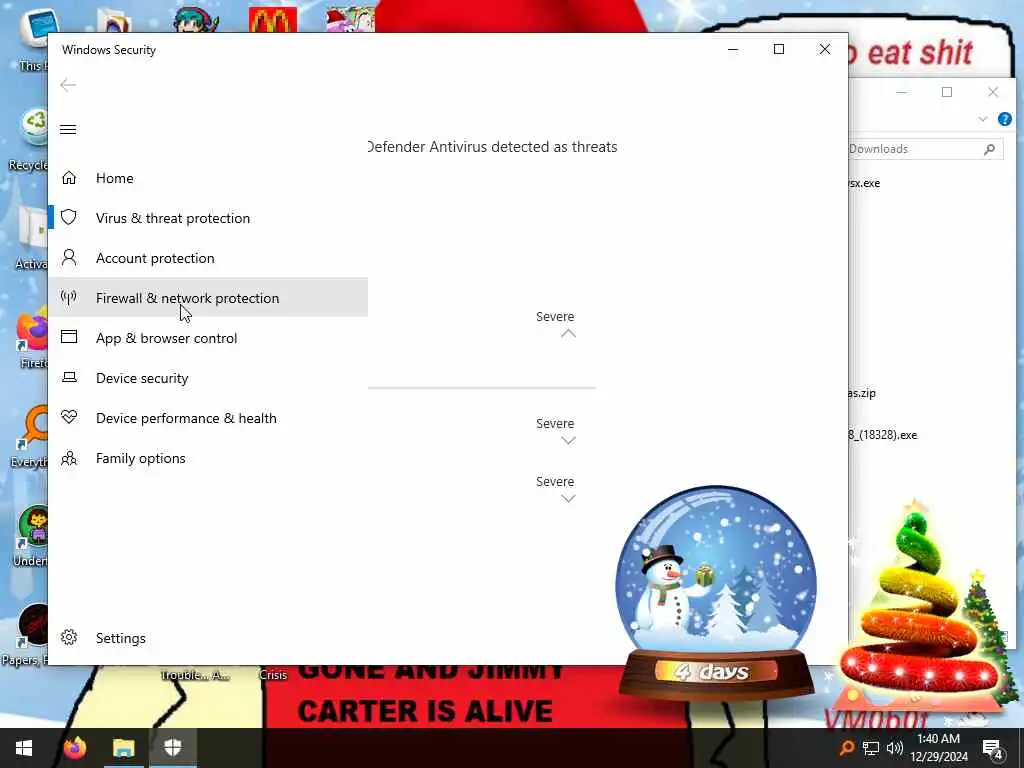Open the blue help icon in Explorer

1004,119
